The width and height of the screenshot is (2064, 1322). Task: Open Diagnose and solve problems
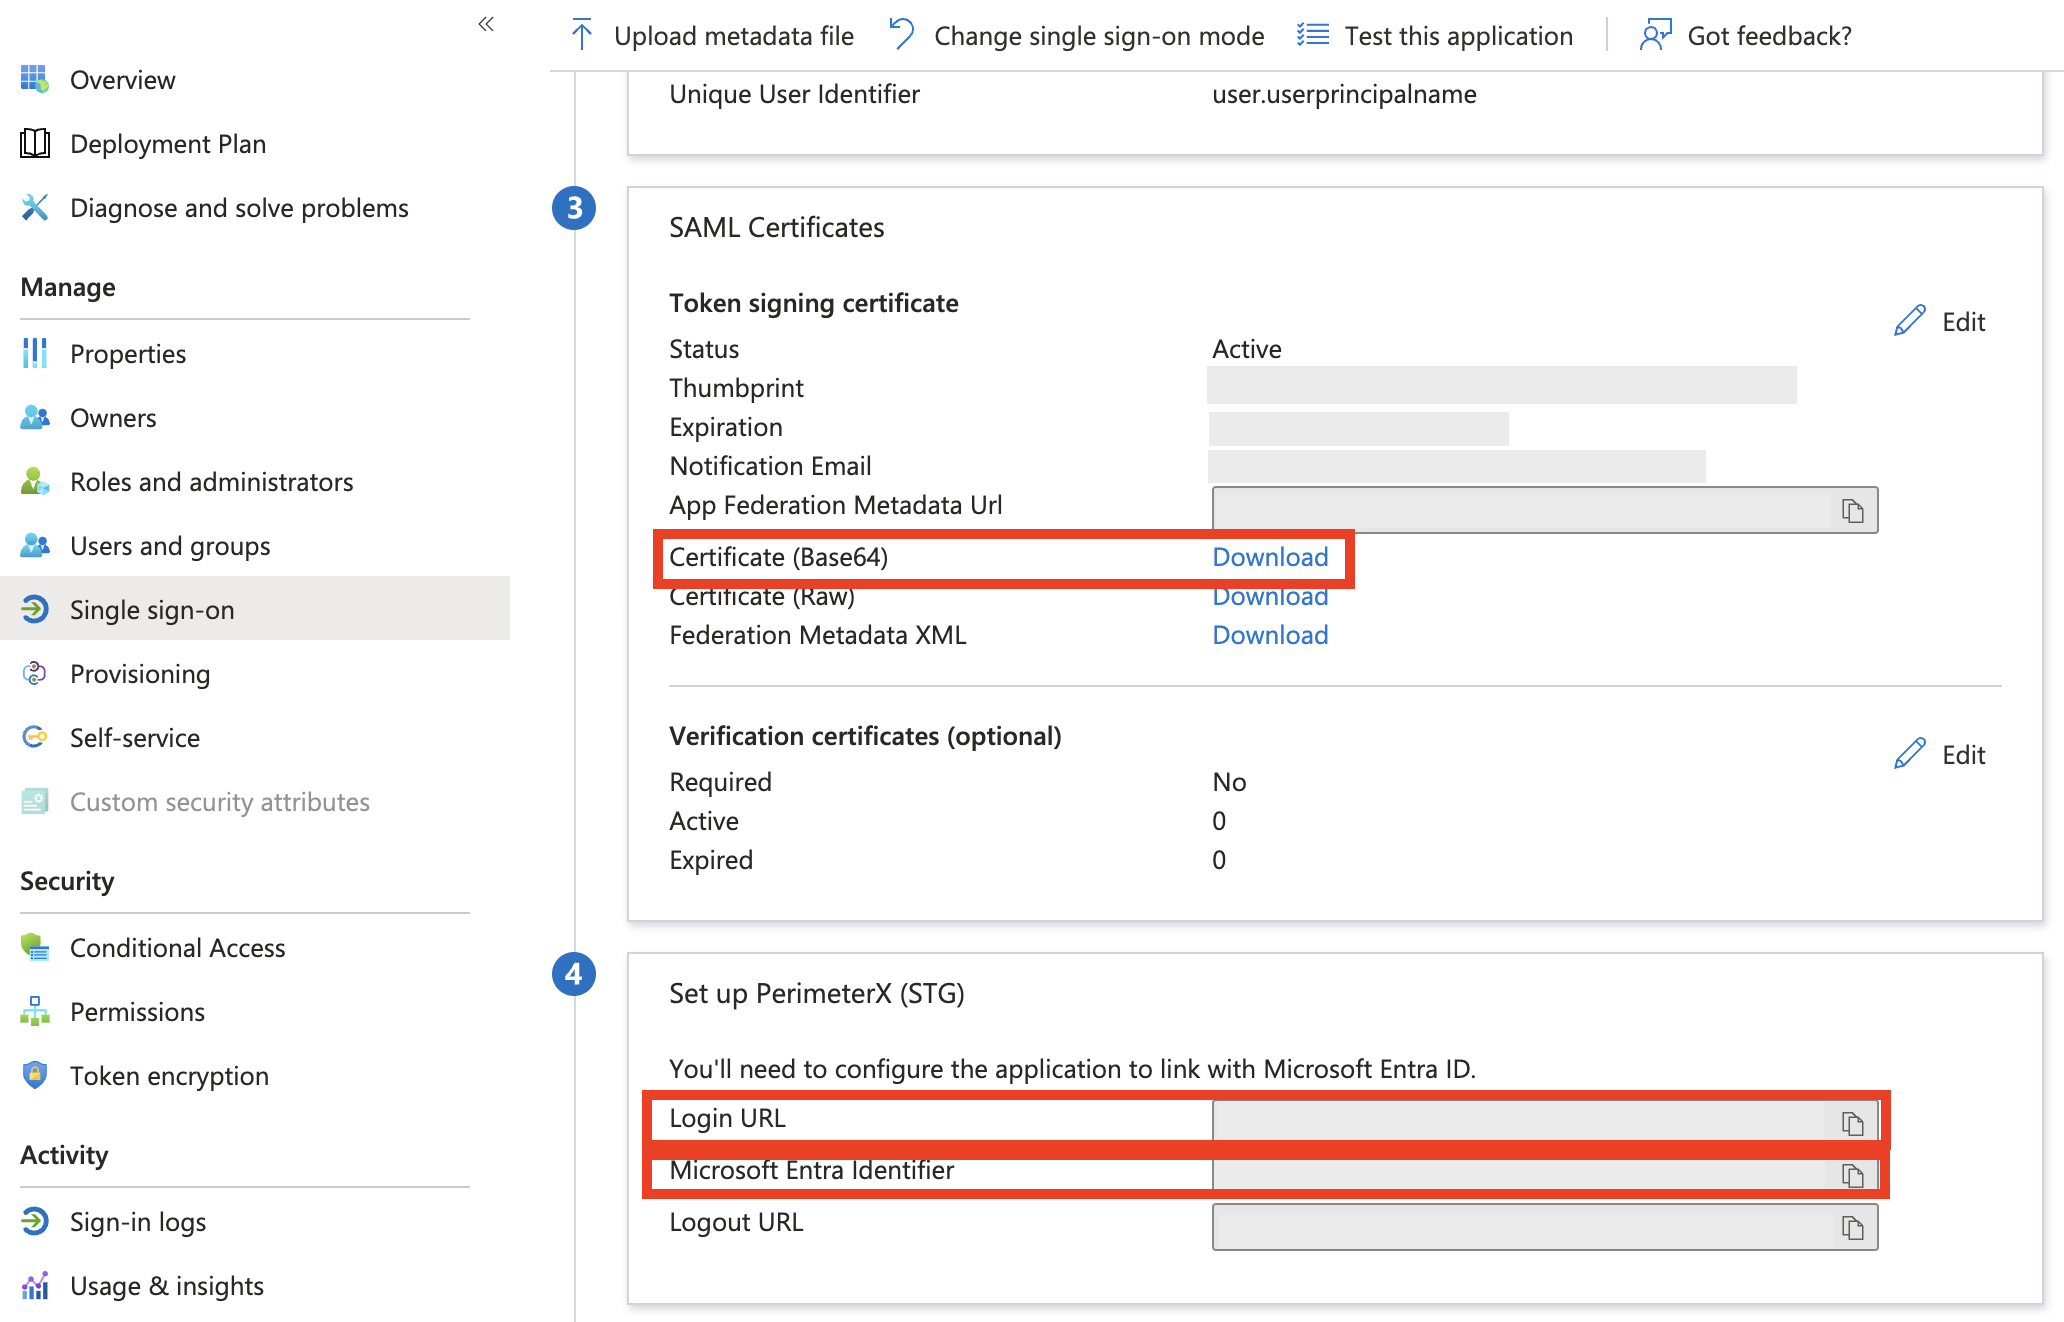[238, 208]
